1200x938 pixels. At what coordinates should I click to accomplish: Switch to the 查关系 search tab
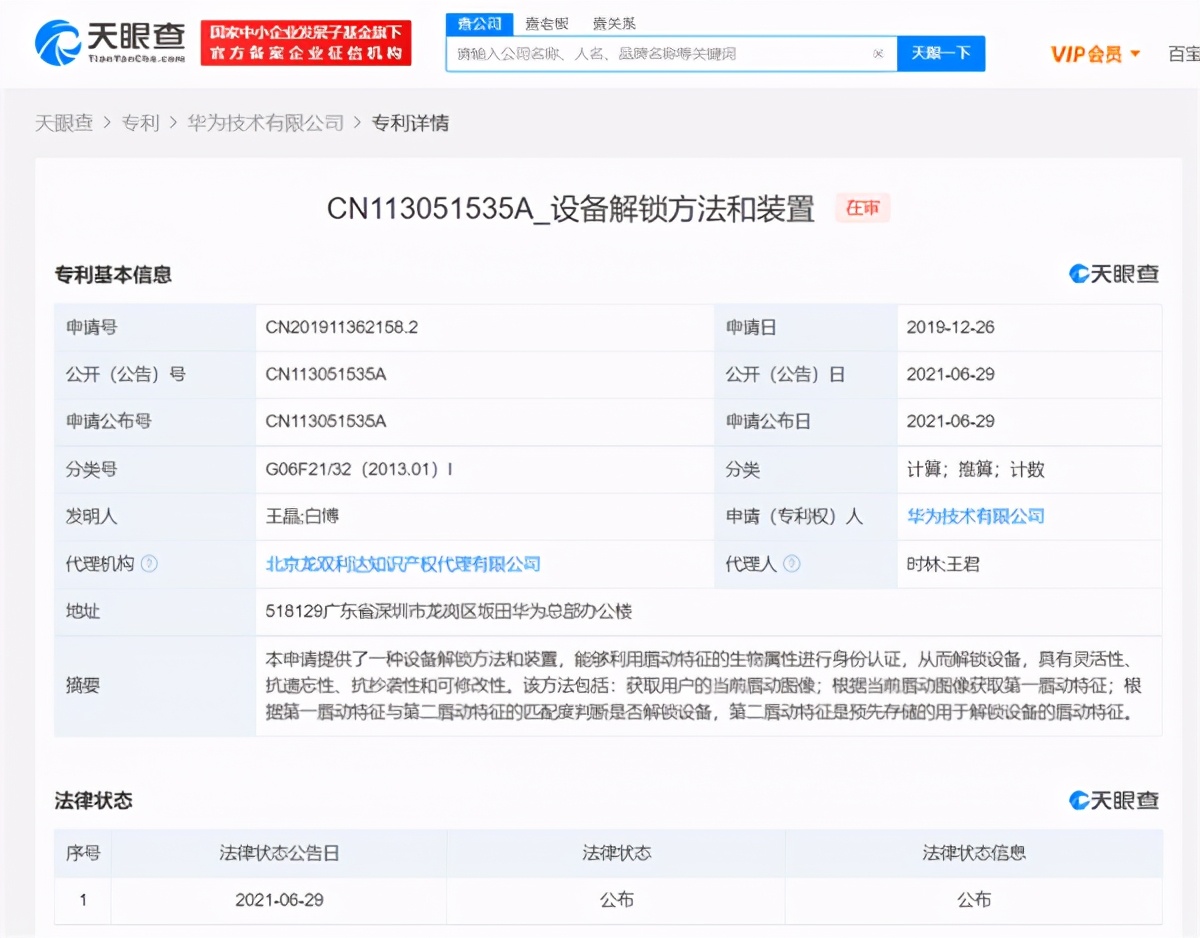613,23
